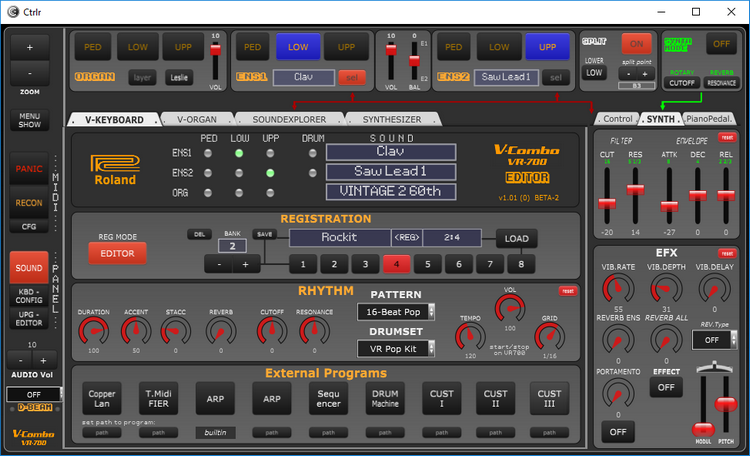Viewport: 750px width, 456px height.
Task: Open the PATTERN 16-Beat Pop dropdown
Action: click(396, 312)
